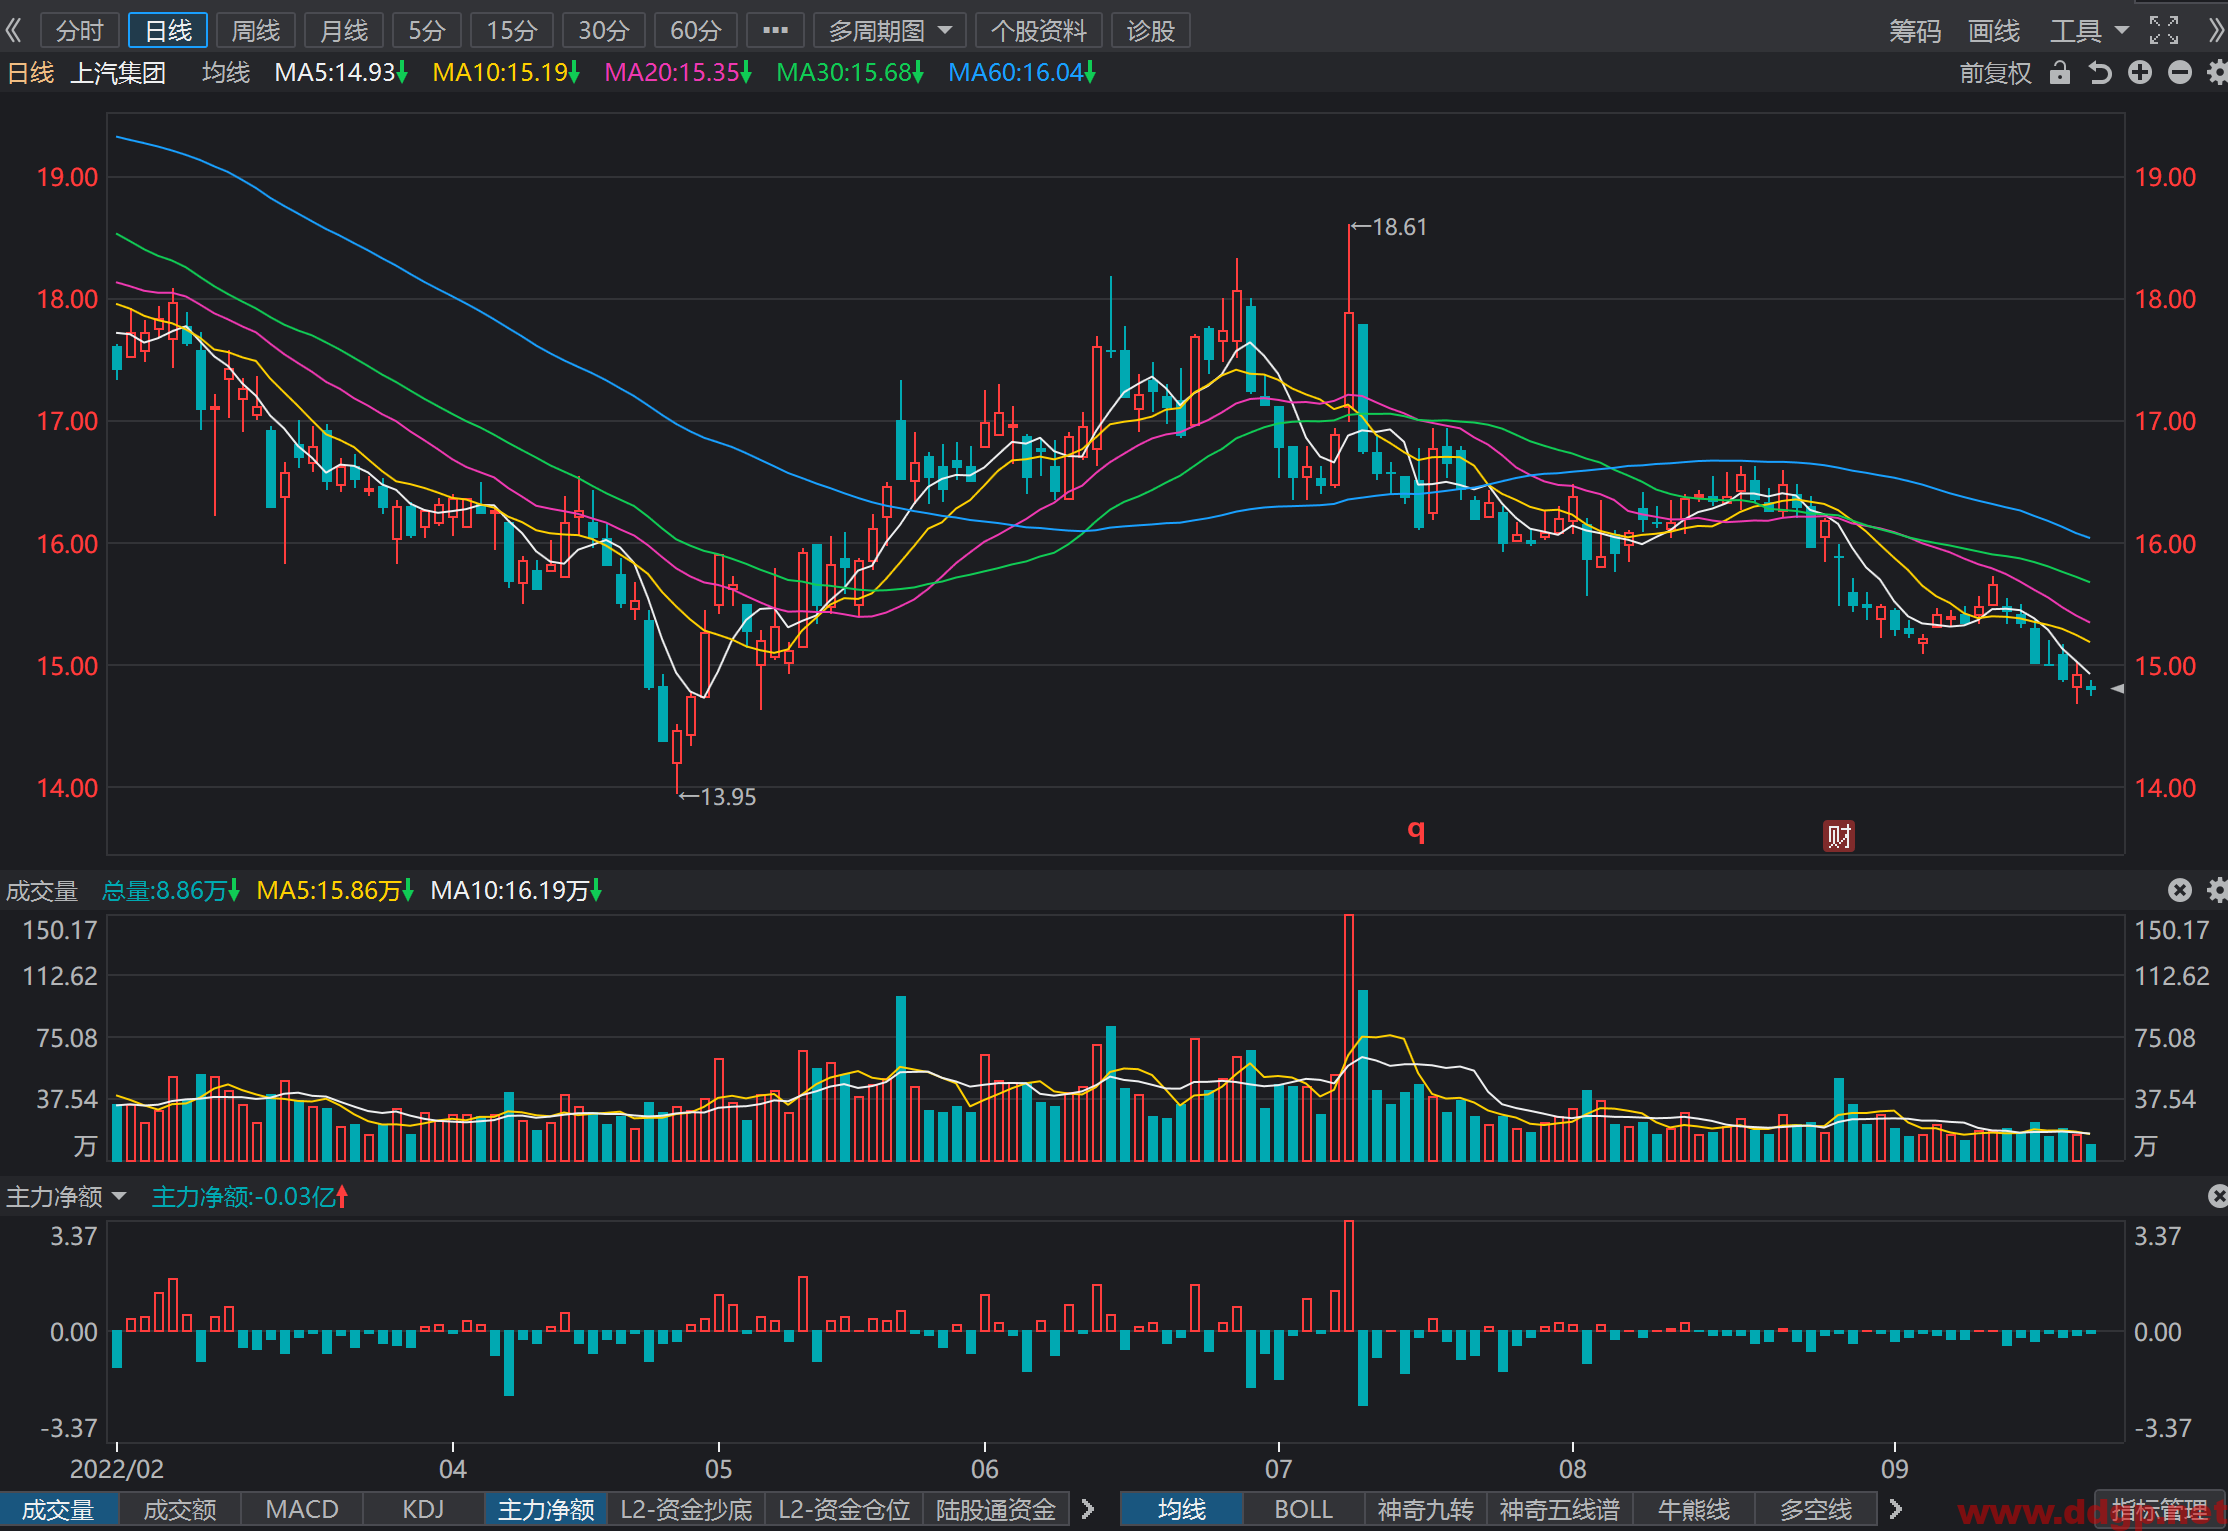2228x1531 pixels.
Task: Click volume MA5:15.86万 legend
Action: pos(335,890)
